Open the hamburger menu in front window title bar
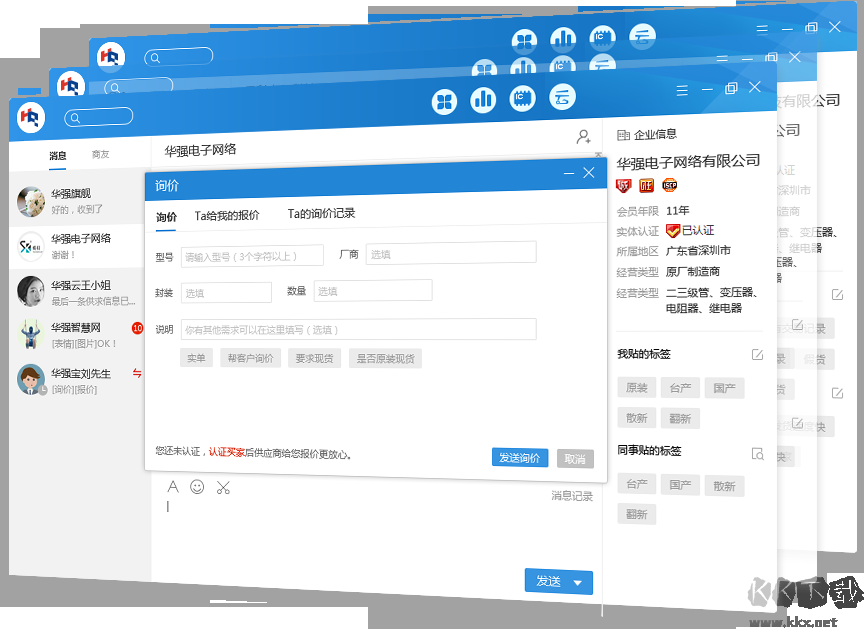Screen dimensions: 864x629 (x=682, y=90)
